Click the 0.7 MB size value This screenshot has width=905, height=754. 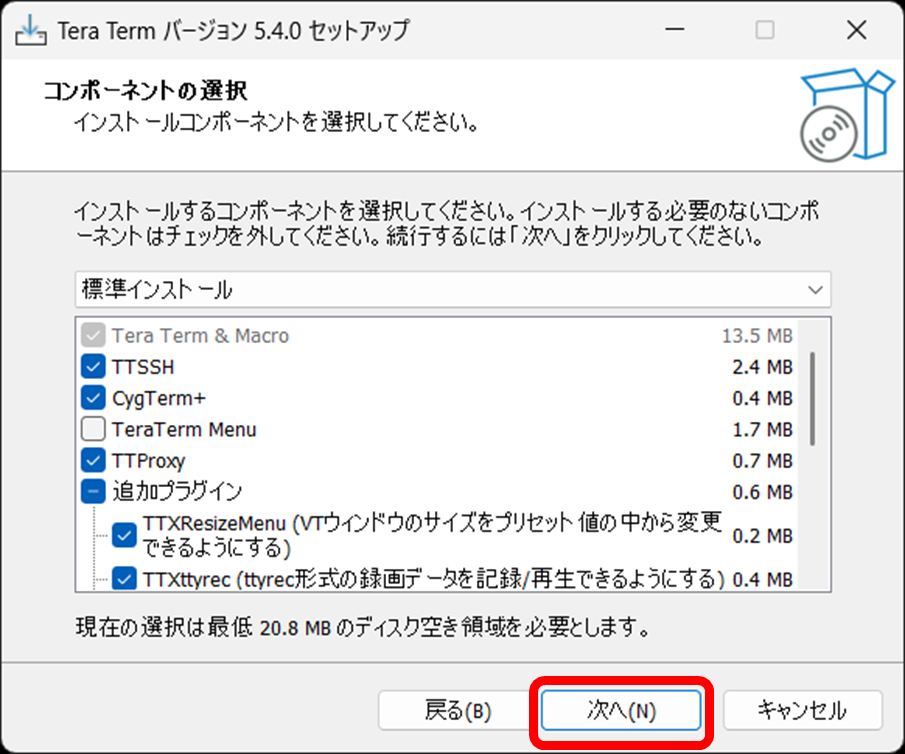[762, 461]
